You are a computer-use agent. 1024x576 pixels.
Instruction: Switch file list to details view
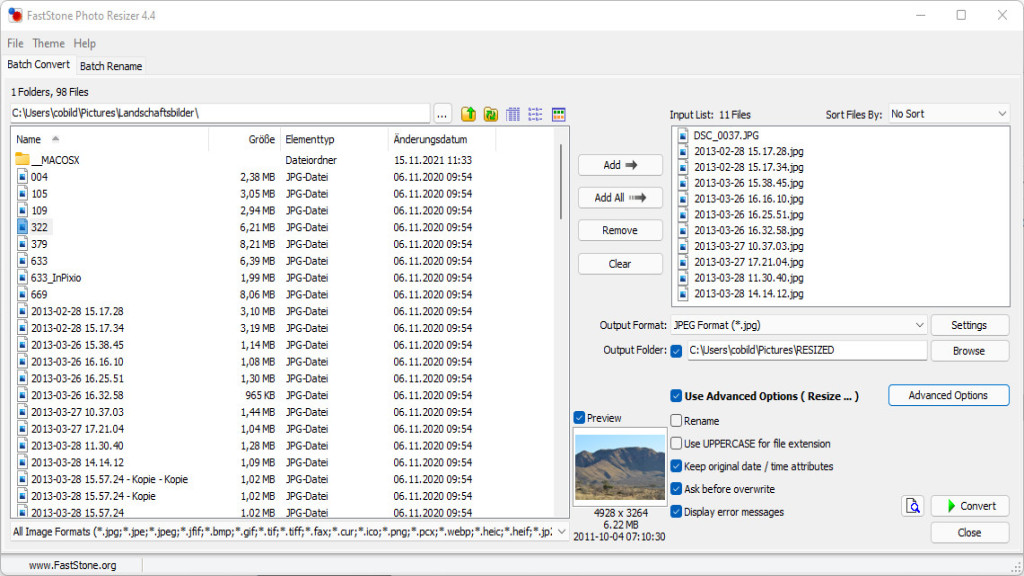[513, 114]
